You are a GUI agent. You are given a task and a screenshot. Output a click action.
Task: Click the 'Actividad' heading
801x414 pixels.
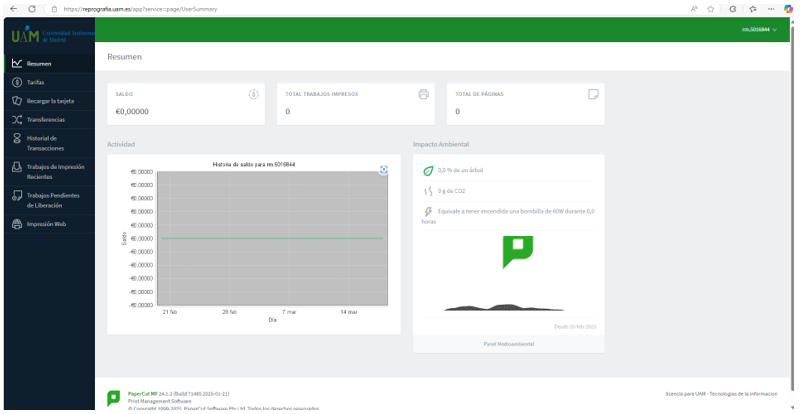pyautogui.click(x=121, y=145)
